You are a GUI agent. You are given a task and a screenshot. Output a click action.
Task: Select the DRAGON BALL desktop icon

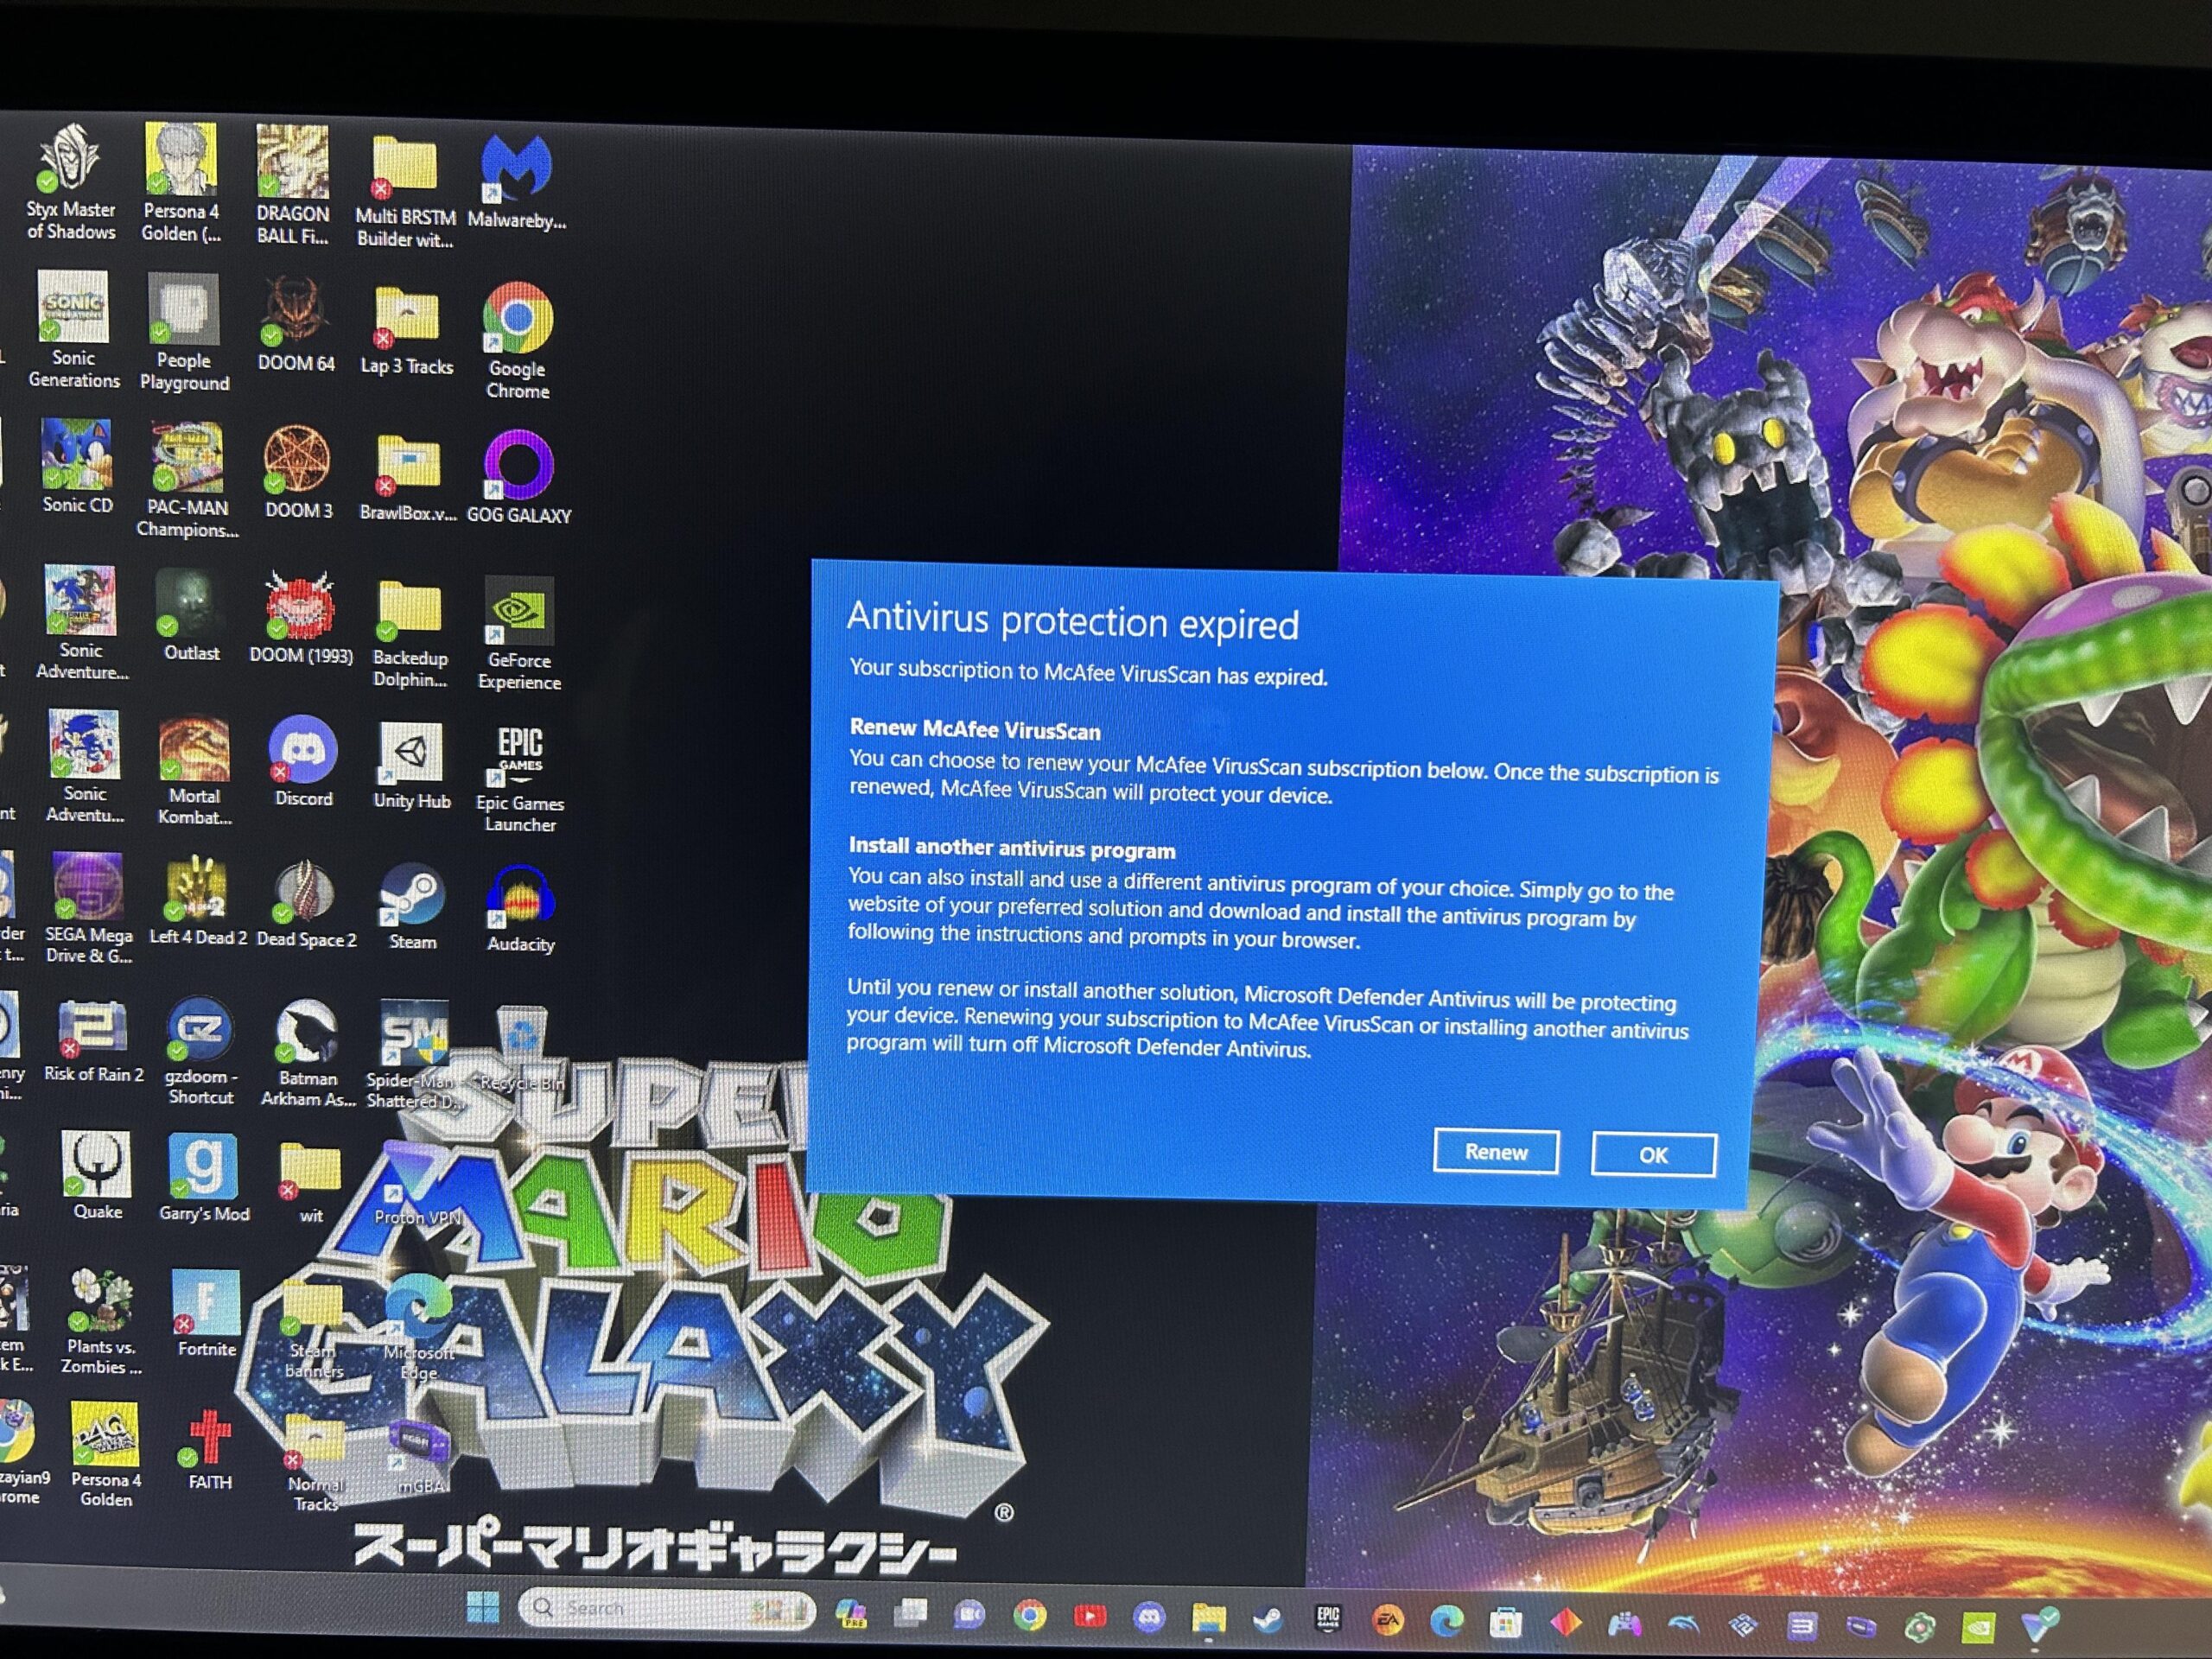coord(292,185)
